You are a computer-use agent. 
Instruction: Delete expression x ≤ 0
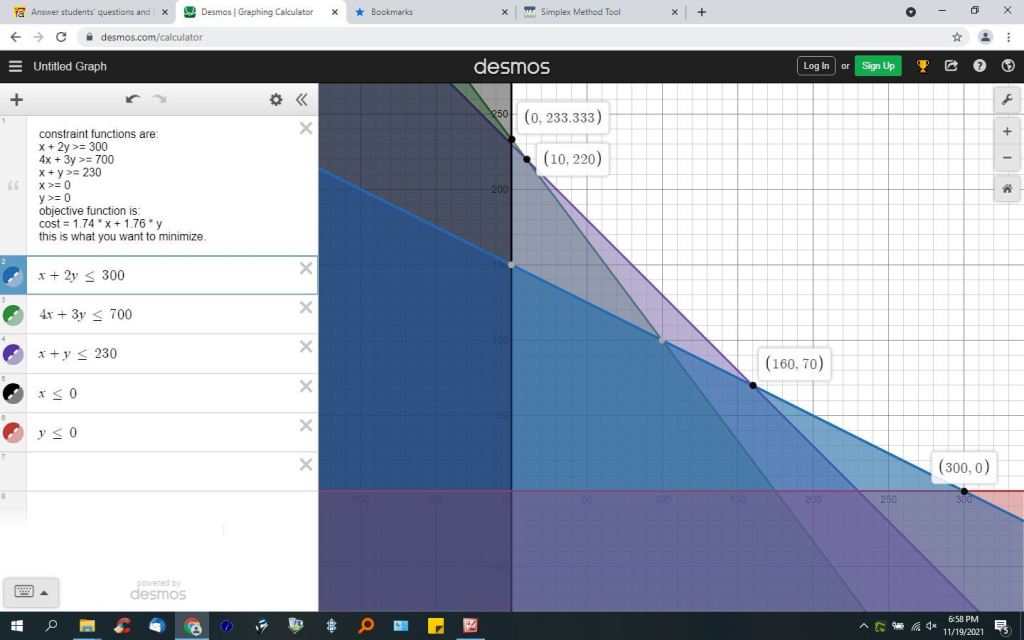point(306,387)
